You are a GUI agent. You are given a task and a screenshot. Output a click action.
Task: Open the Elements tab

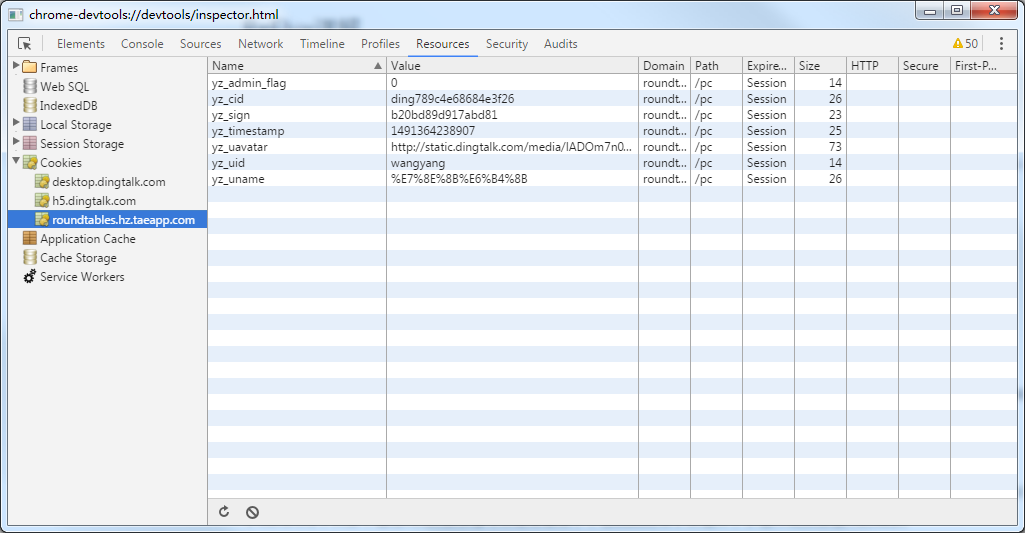(81, 44)
